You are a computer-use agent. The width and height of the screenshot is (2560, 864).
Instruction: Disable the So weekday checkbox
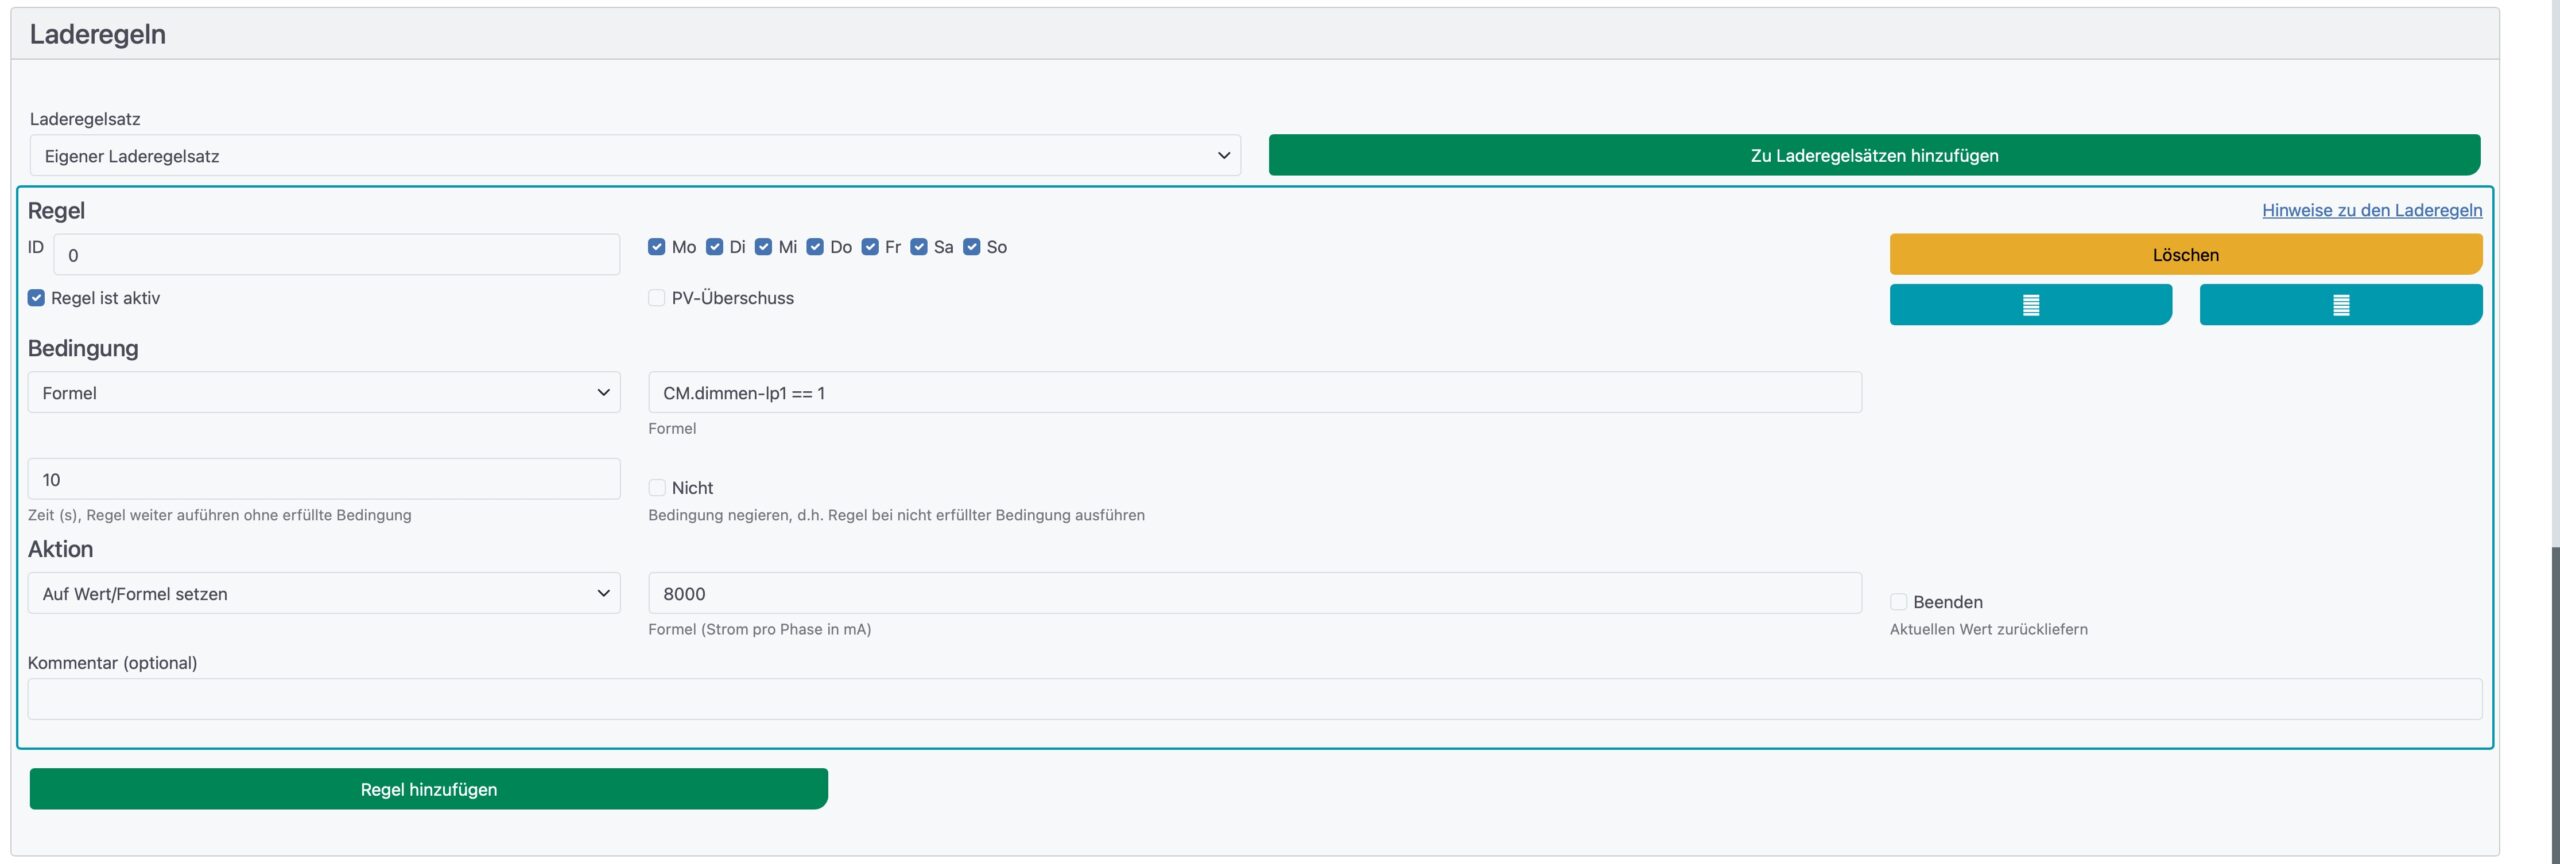[971, 247]
